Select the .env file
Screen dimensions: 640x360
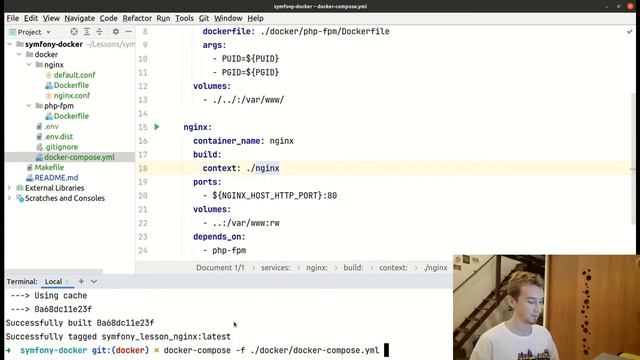click(x=51, y=126)
